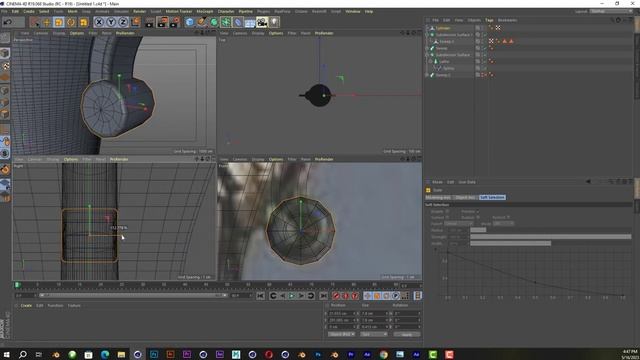The height and width of the screenshot is (360, 640).
Task: Open the MoGraph menu
Action: 205,11
